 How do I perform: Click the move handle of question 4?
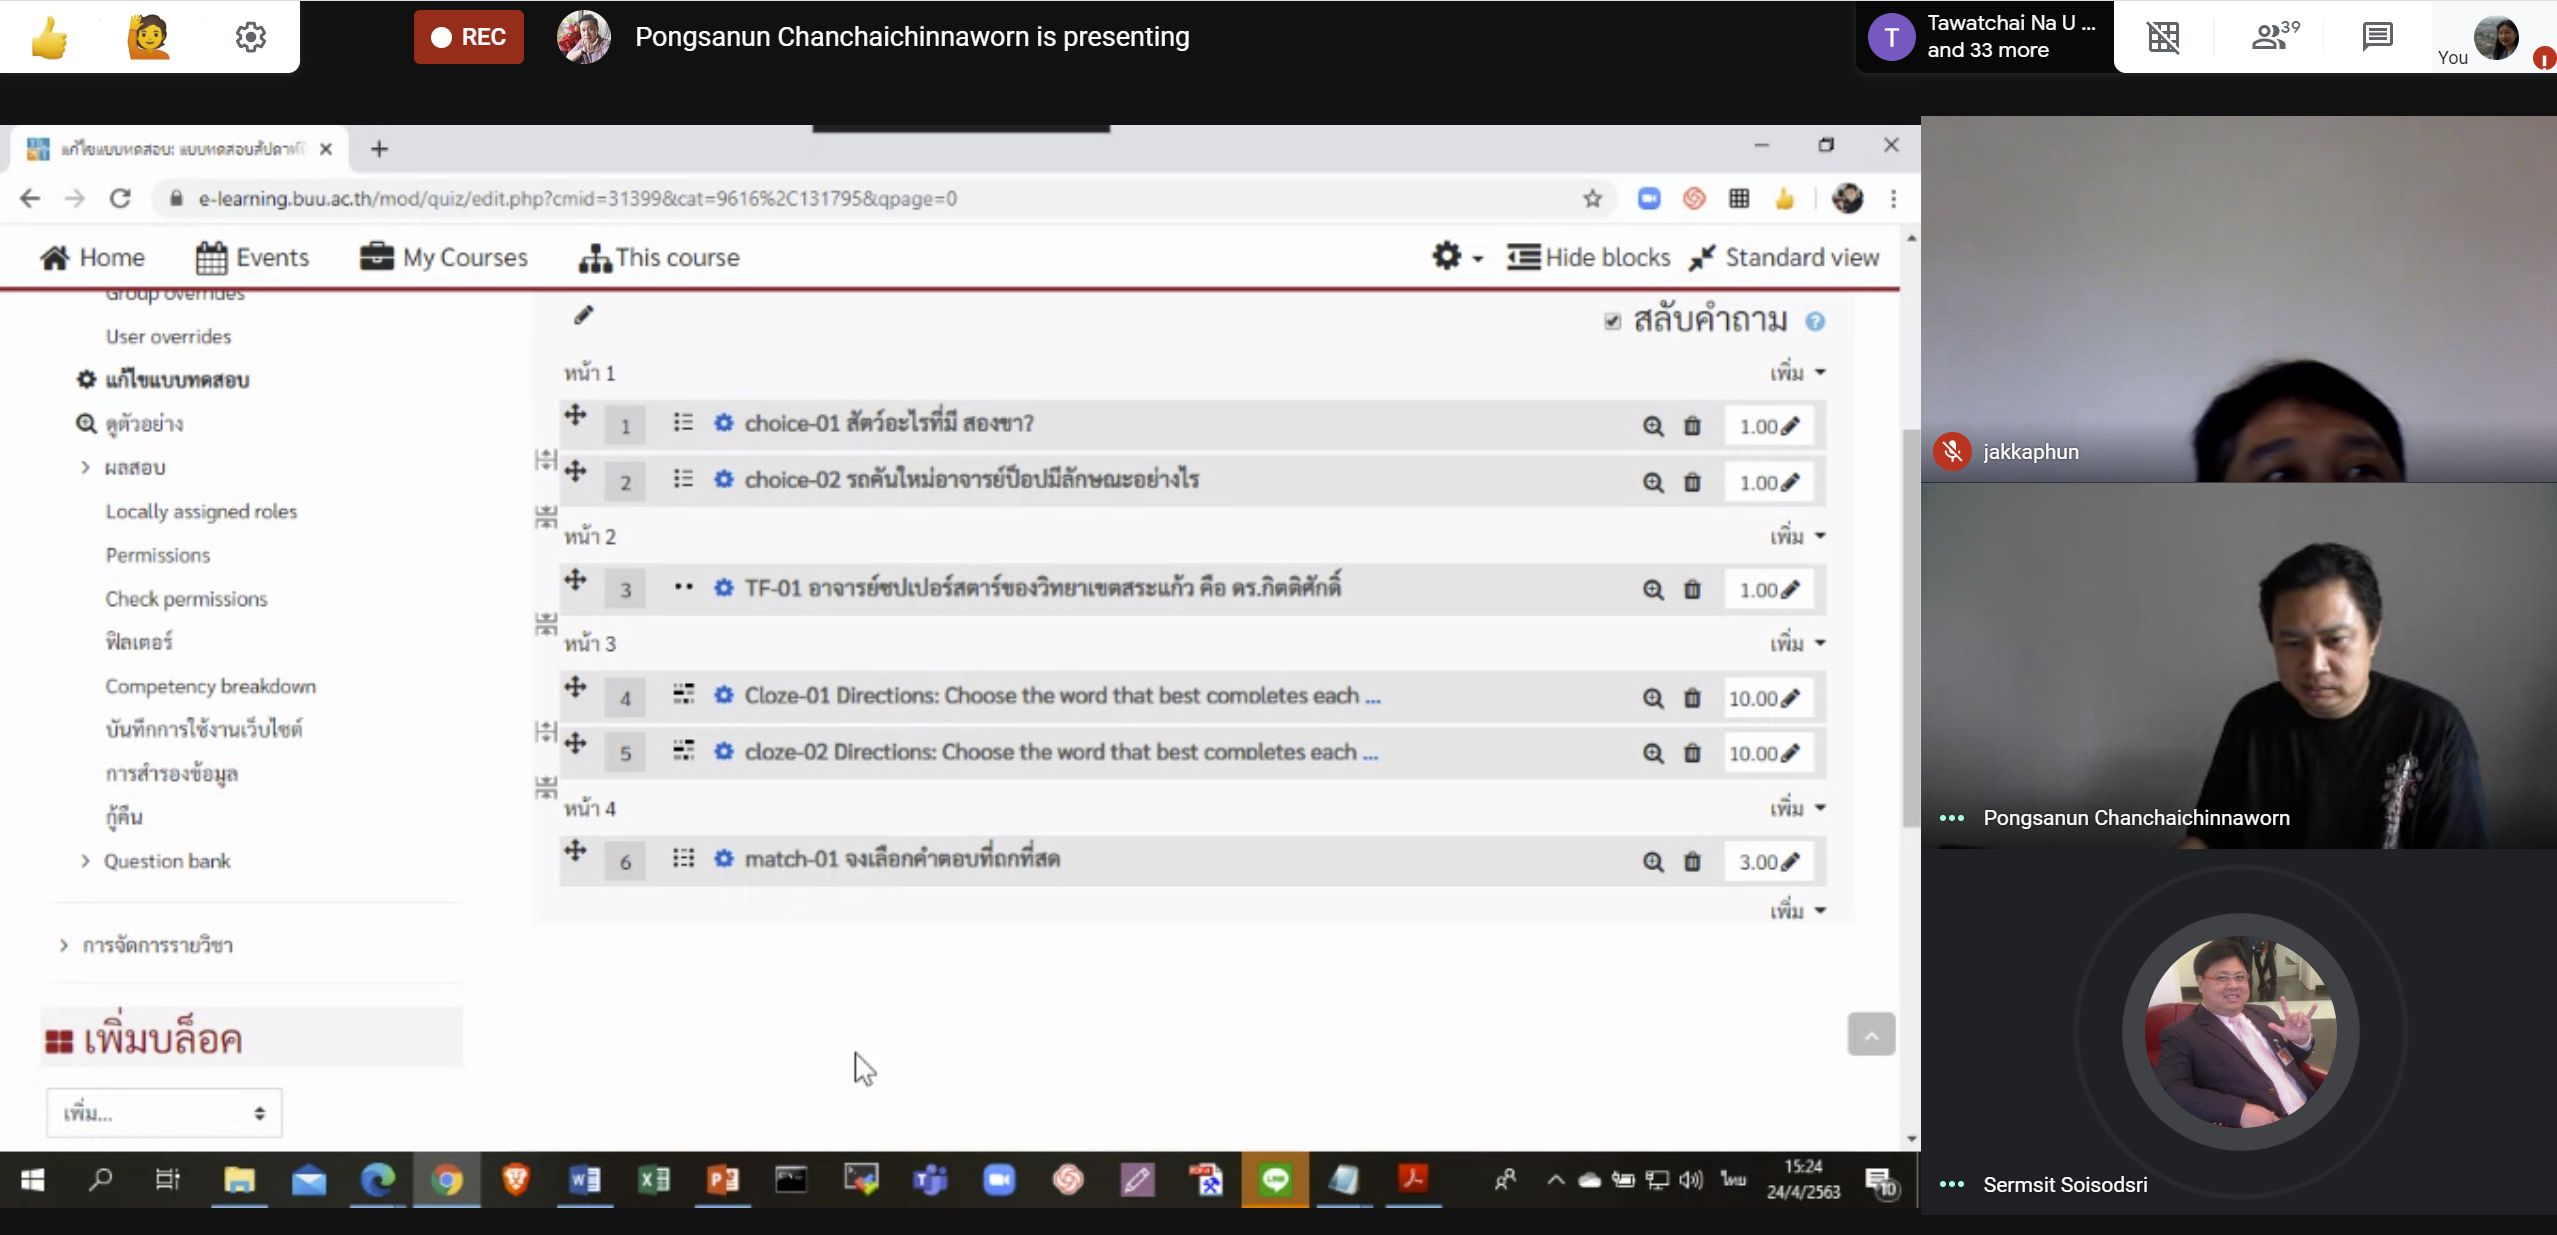point(575,687)
